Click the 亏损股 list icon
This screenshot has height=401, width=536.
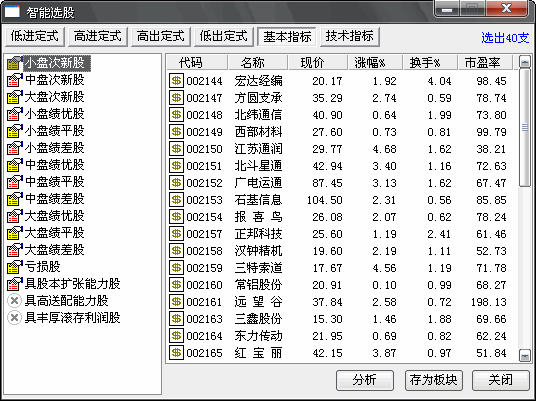(15, 267)
